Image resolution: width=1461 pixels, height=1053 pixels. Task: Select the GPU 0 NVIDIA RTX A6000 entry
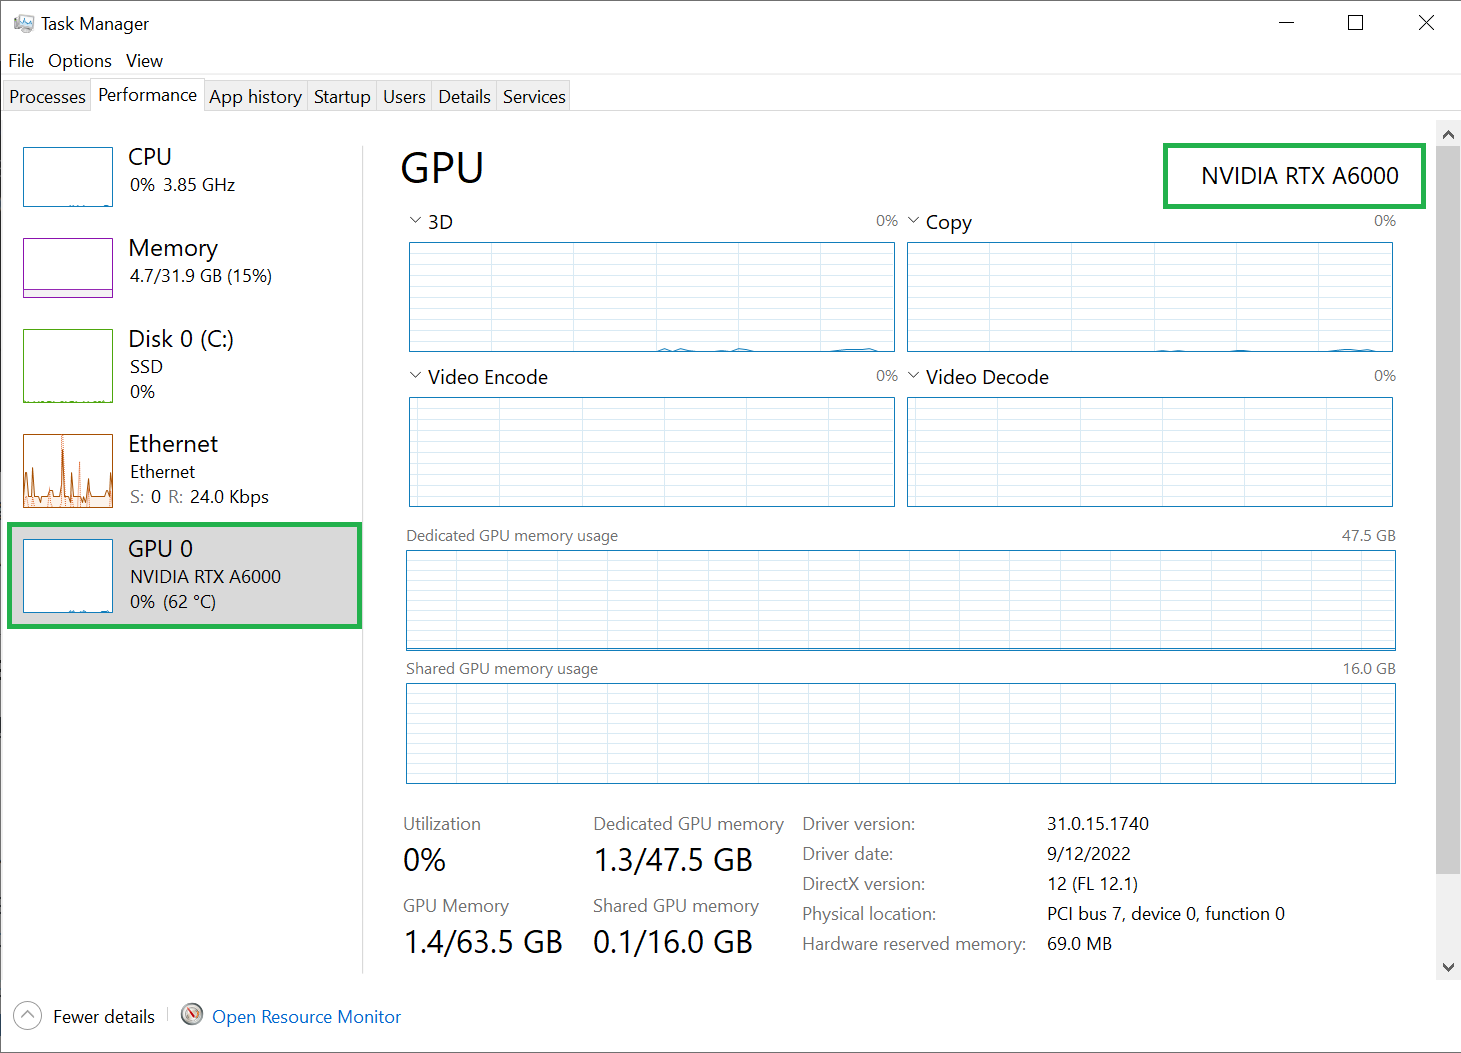pyautogui.click(x=184, y=575)
